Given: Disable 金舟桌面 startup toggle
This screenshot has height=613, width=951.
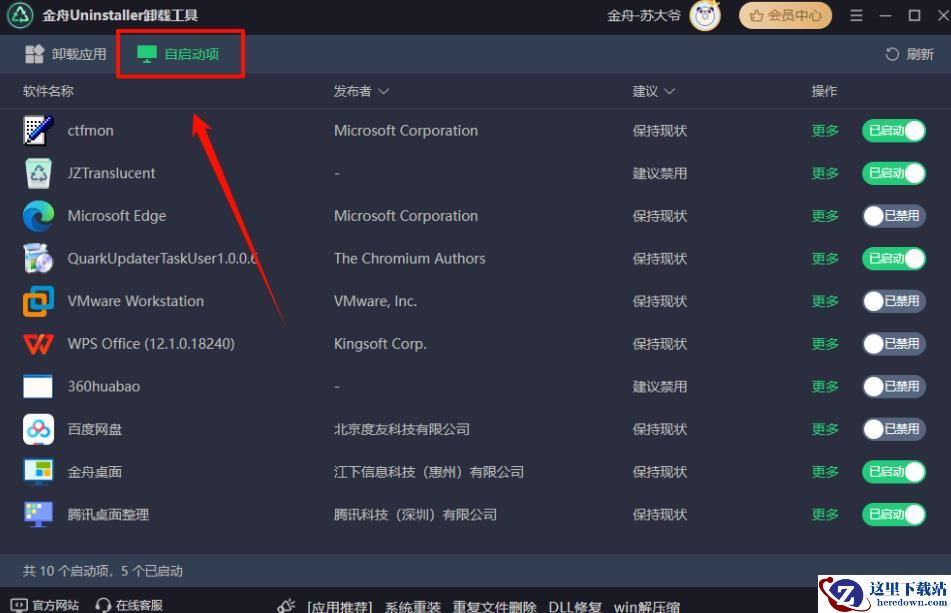Looking at the screenshot, I should tap(894, 472).
